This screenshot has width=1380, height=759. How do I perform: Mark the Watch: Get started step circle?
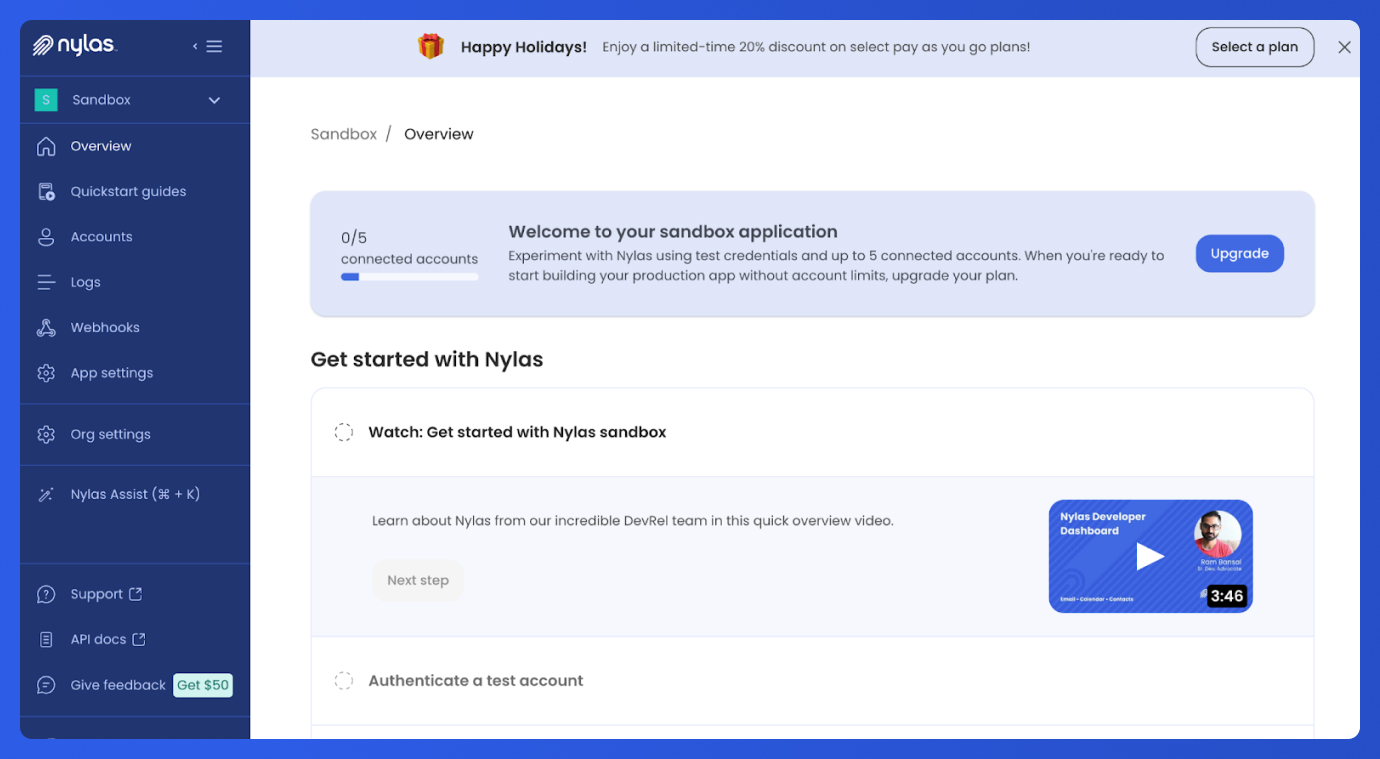(x=343, y=432)
